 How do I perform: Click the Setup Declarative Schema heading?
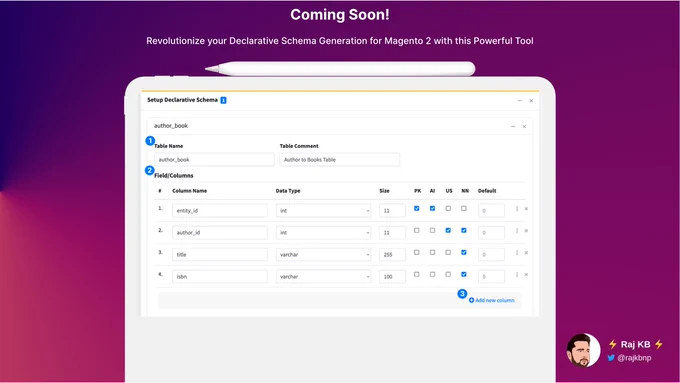(182, 100)
